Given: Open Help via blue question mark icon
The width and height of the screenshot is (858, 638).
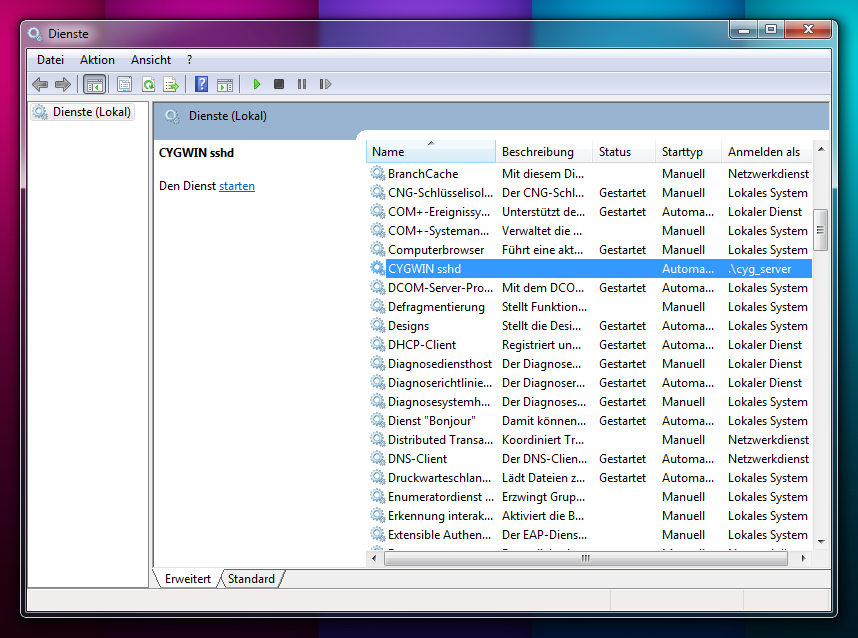Looking at the screenshot, I should point(201,85).
